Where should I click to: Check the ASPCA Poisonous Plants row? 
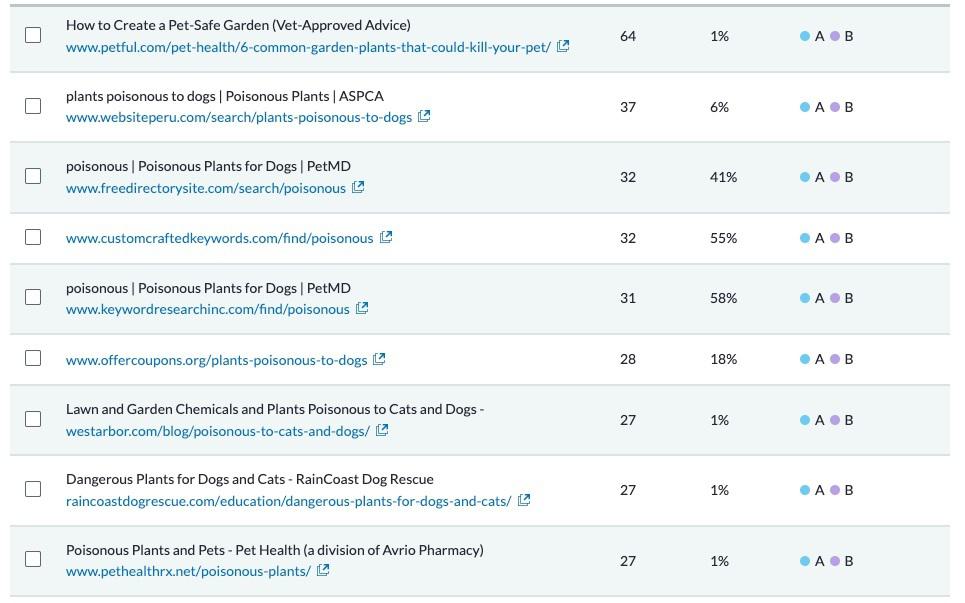(33, 105)
